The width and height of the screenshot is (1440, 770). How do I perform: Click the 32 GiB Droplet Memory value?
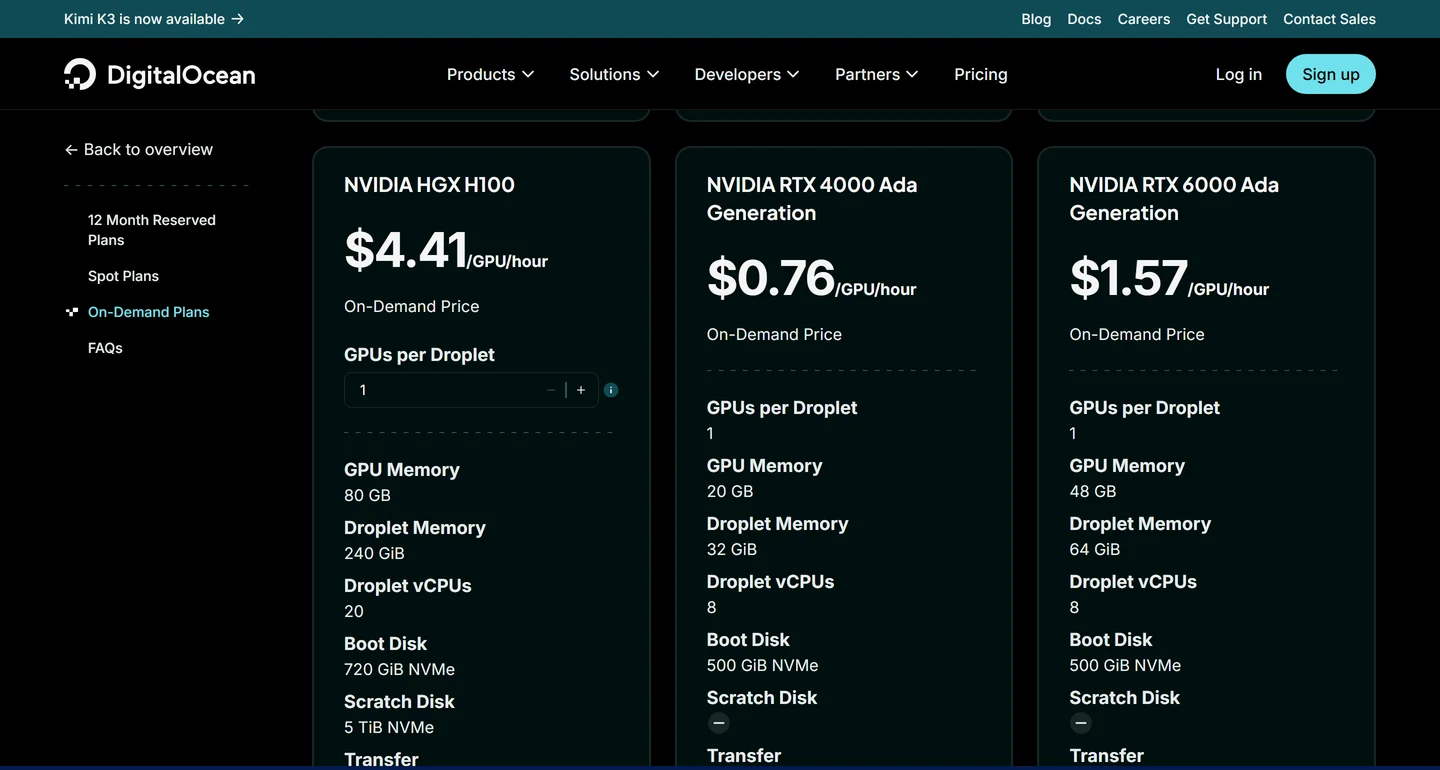click(732, 549)
